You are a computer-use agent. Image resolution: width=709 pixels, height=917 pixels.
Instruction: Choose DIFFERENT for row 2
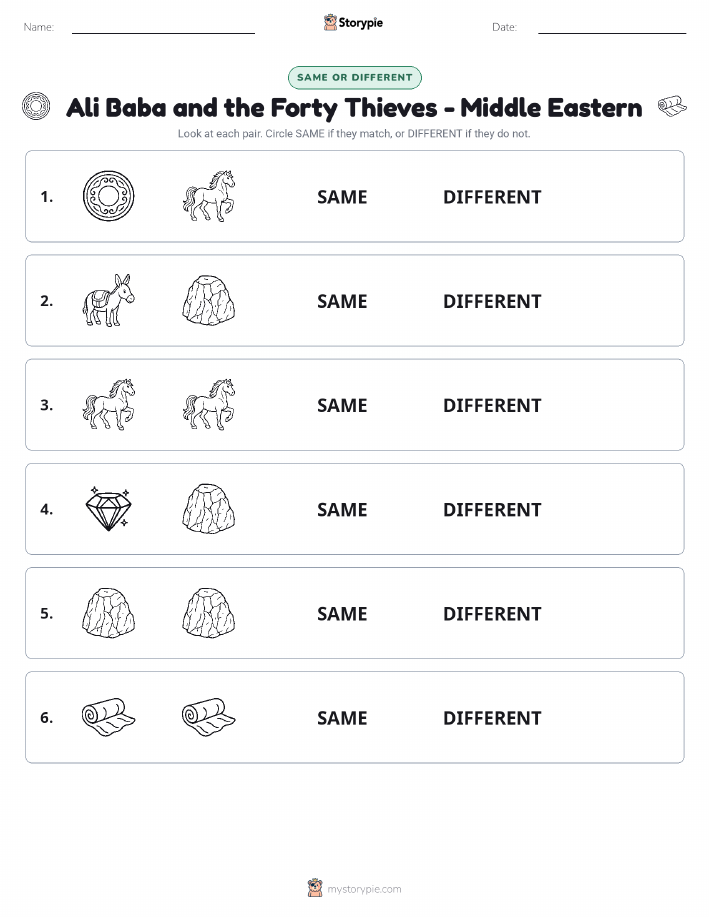click(492, 301)
